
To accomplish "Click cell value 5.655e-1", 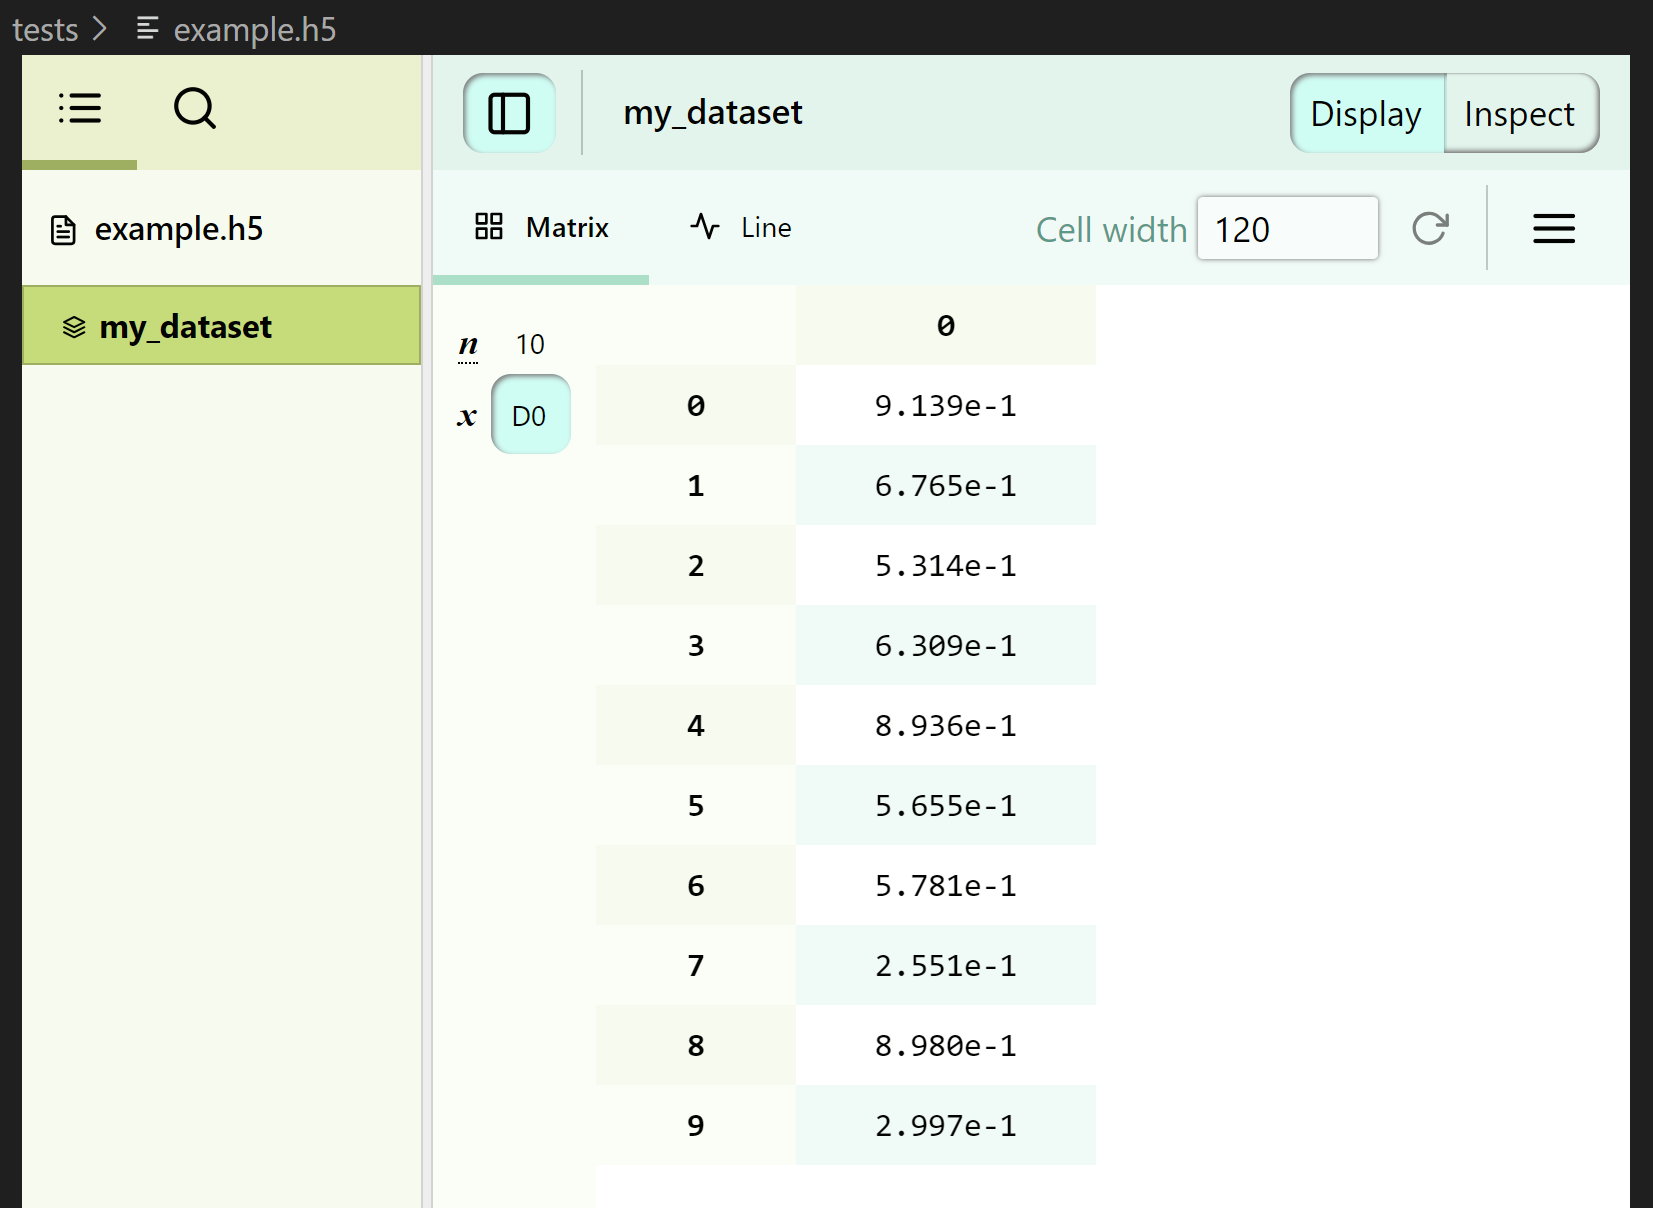I will click(946, 805).
